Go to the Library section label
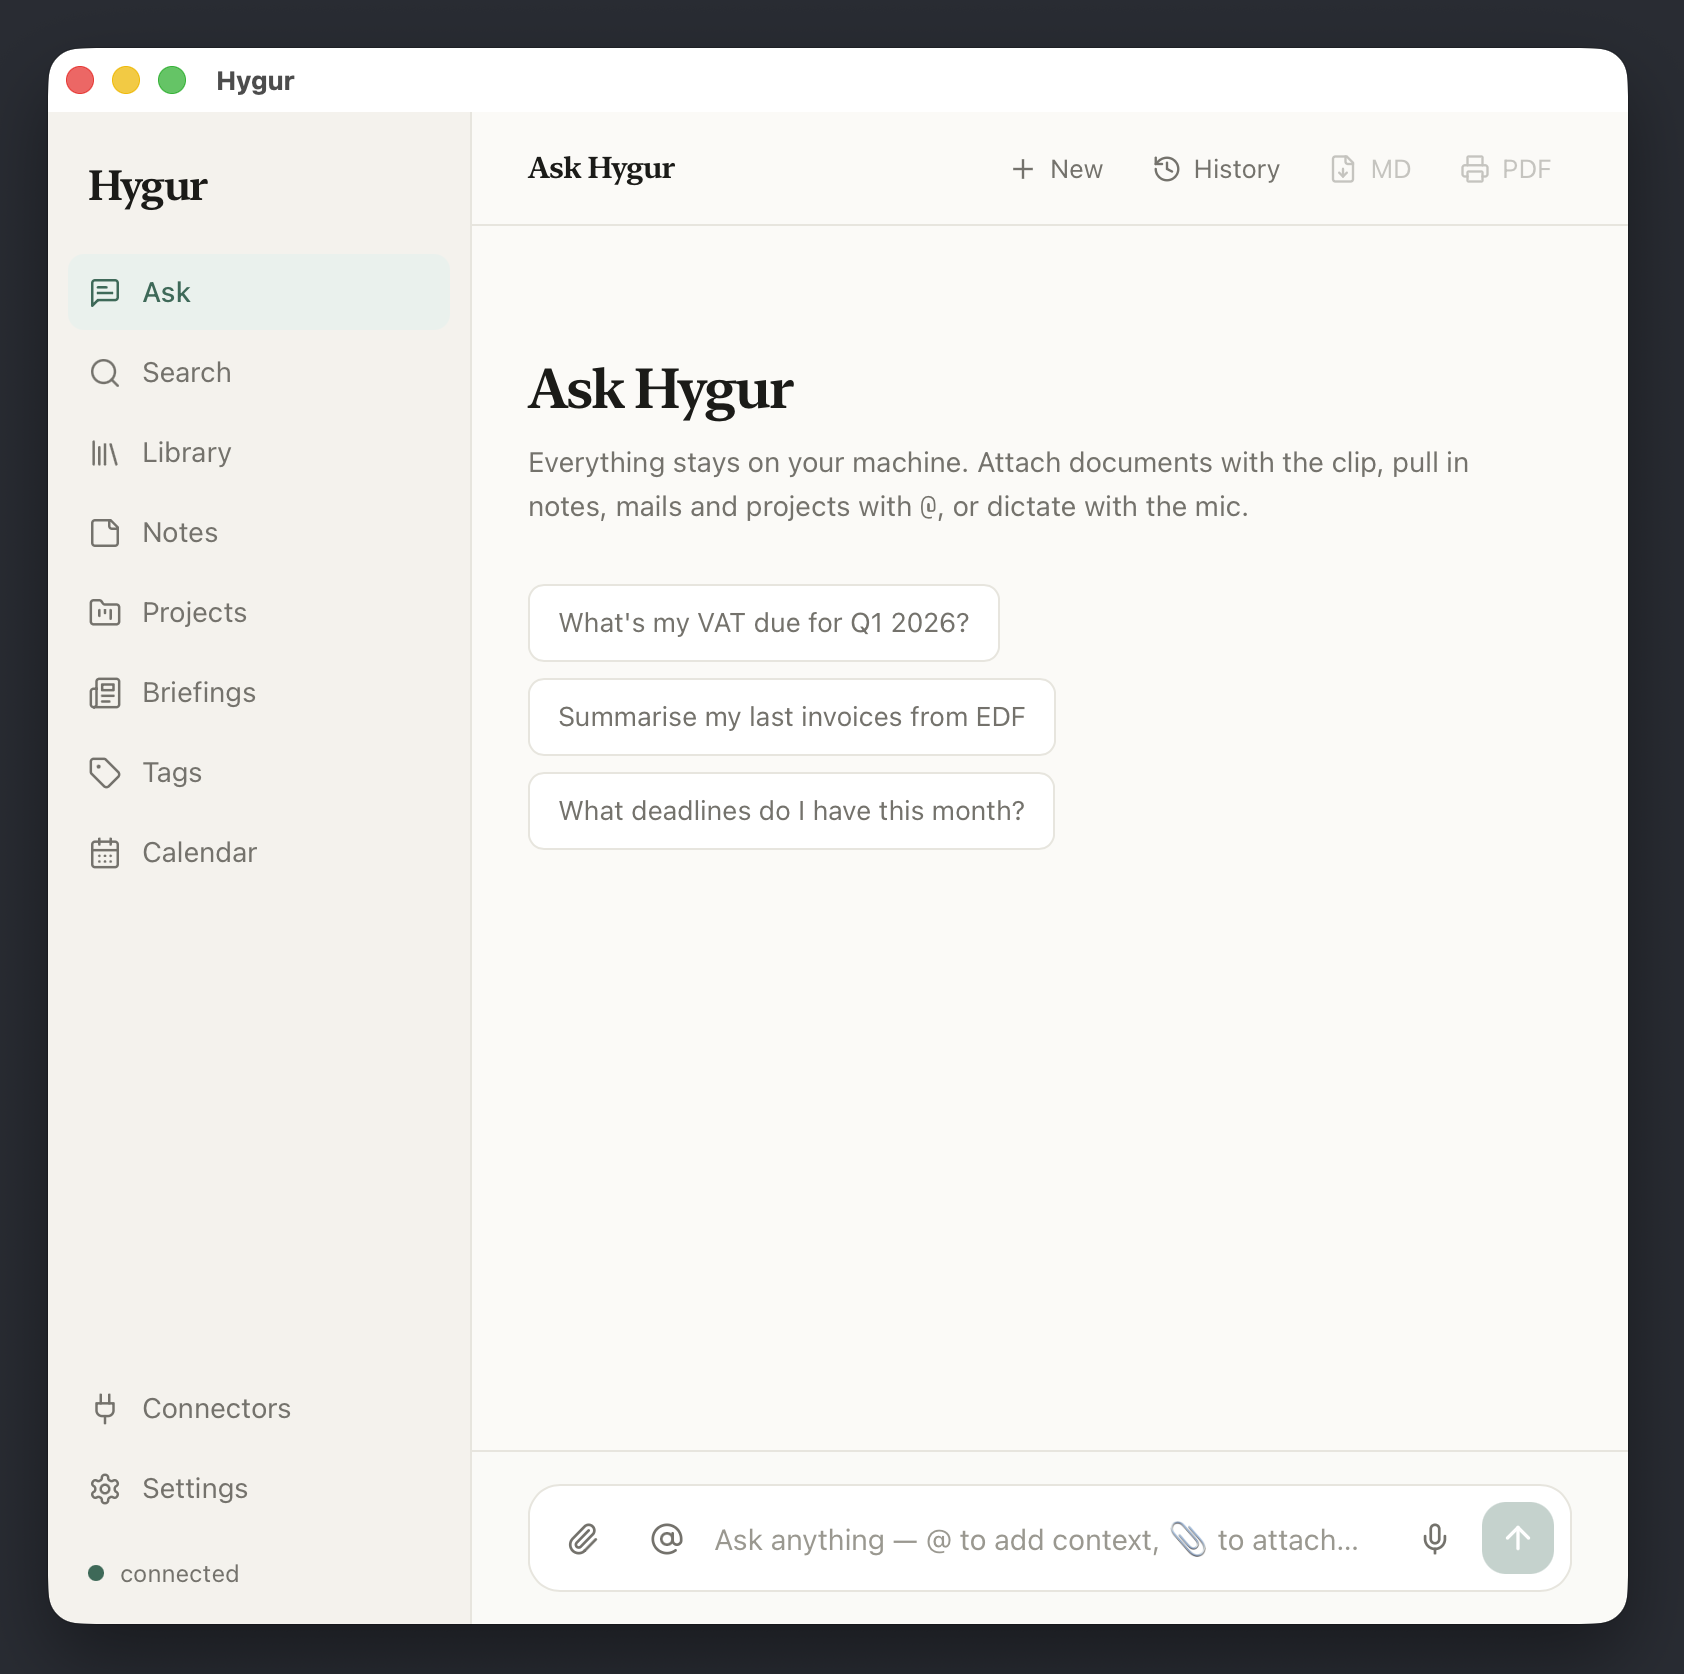The image size is (1684, 1674). coord(187,452)
